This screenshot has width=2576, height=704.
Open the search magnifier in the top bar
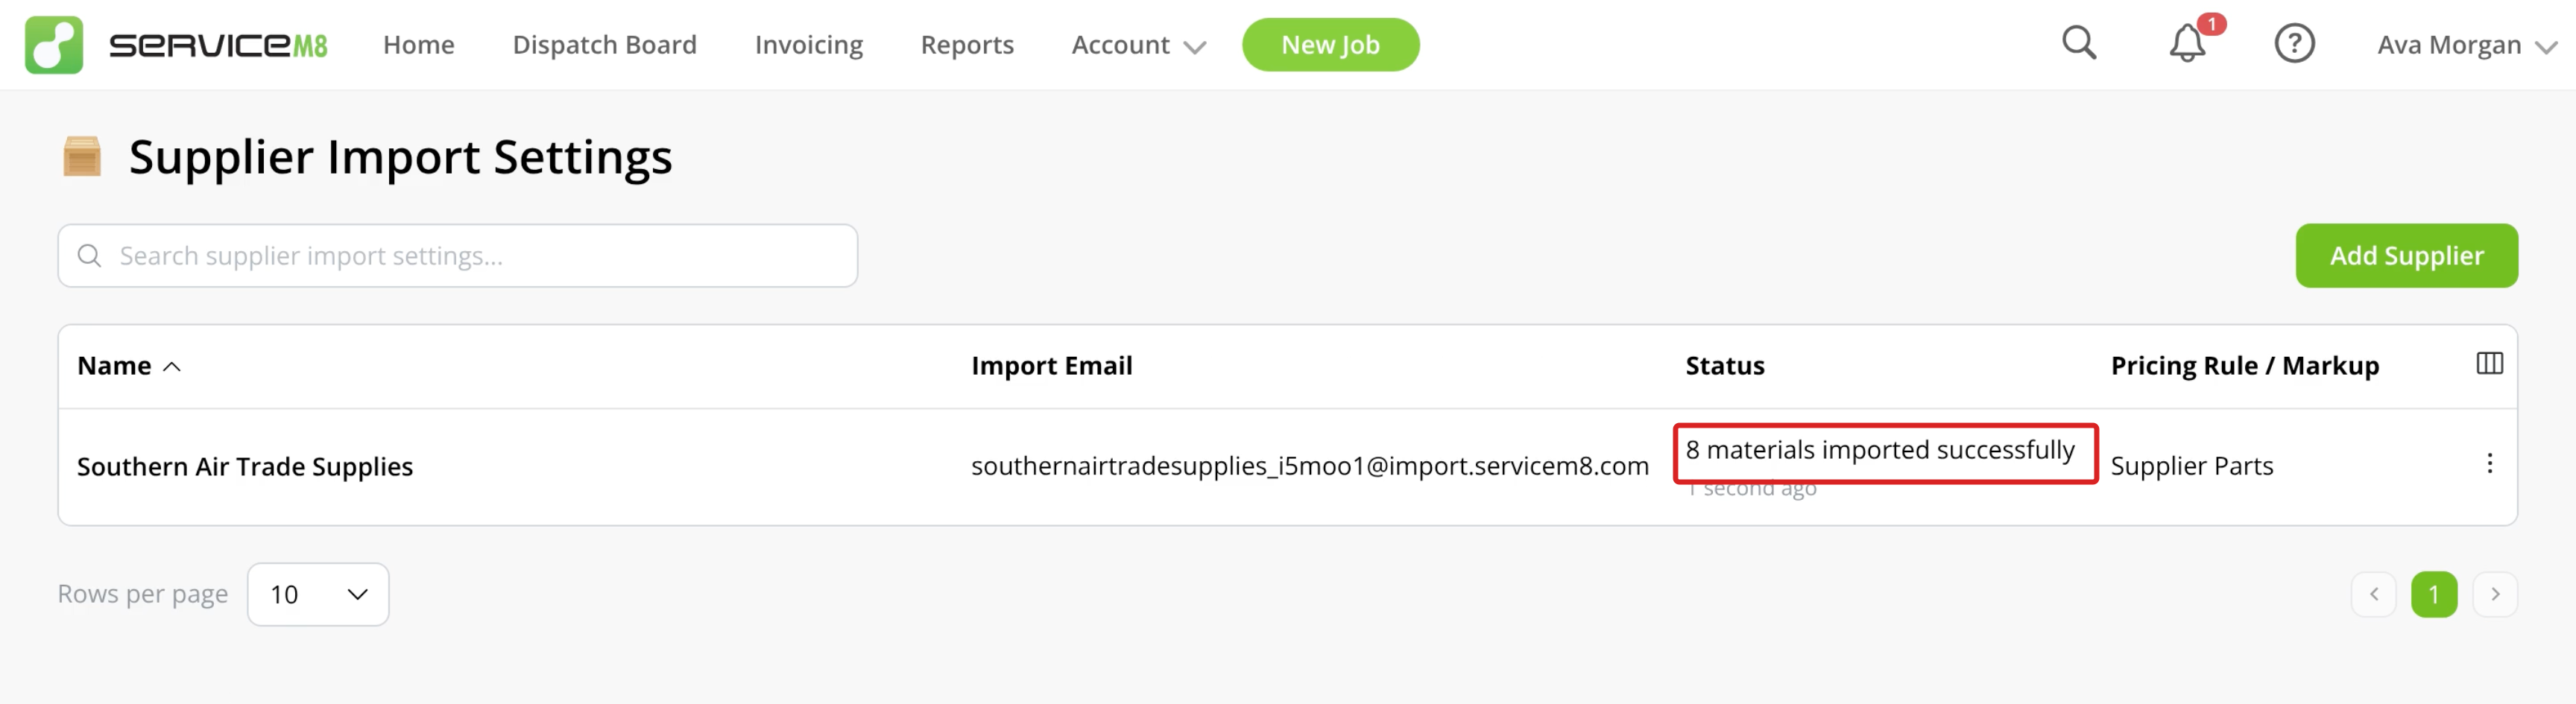[2079, 44]
